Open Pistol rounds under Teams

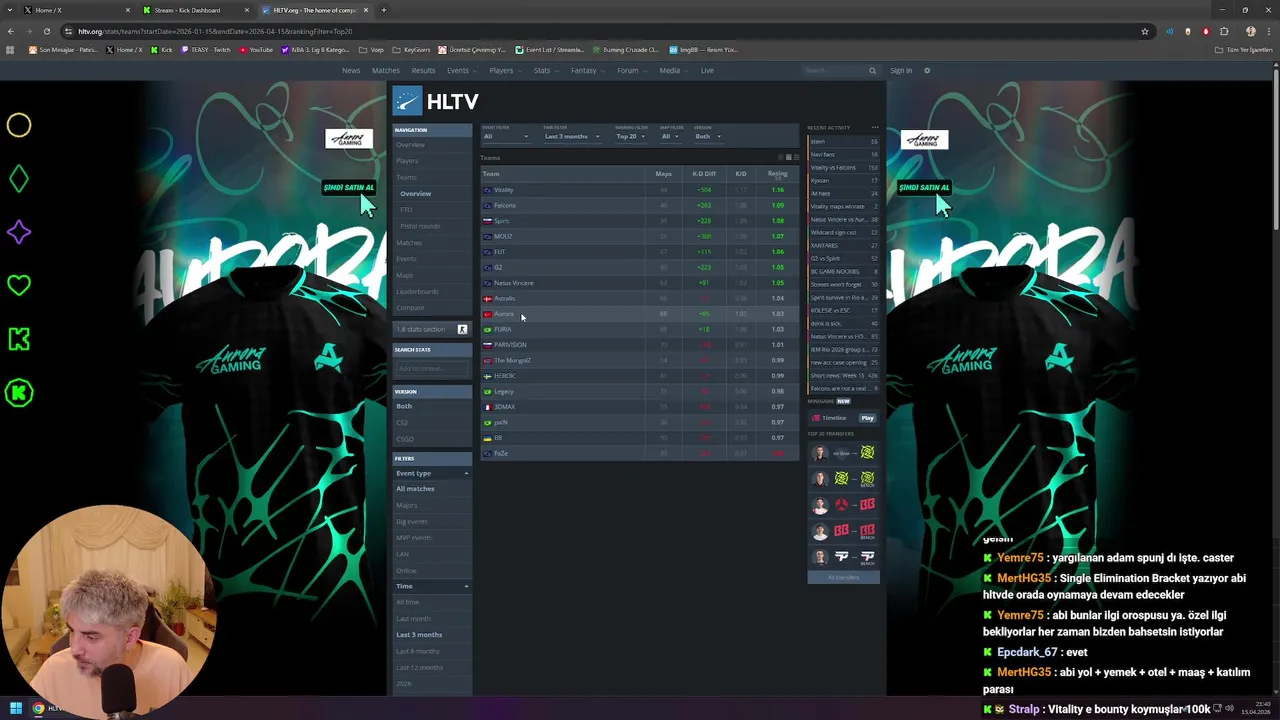[420, 226]
